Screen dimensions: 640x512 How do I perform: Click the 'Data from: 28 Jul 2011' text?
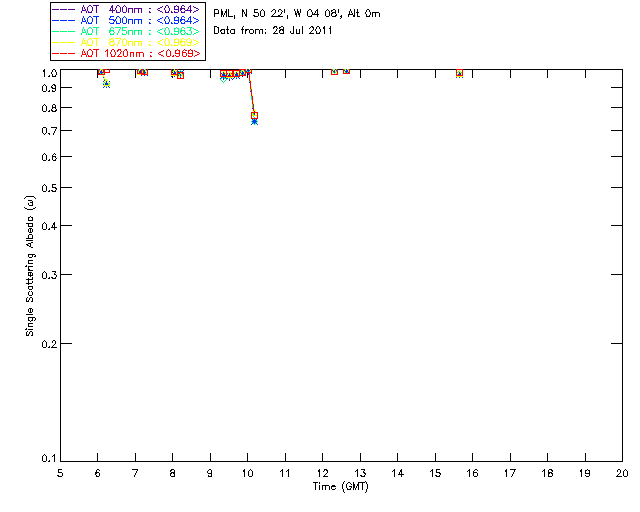point(273,31)
